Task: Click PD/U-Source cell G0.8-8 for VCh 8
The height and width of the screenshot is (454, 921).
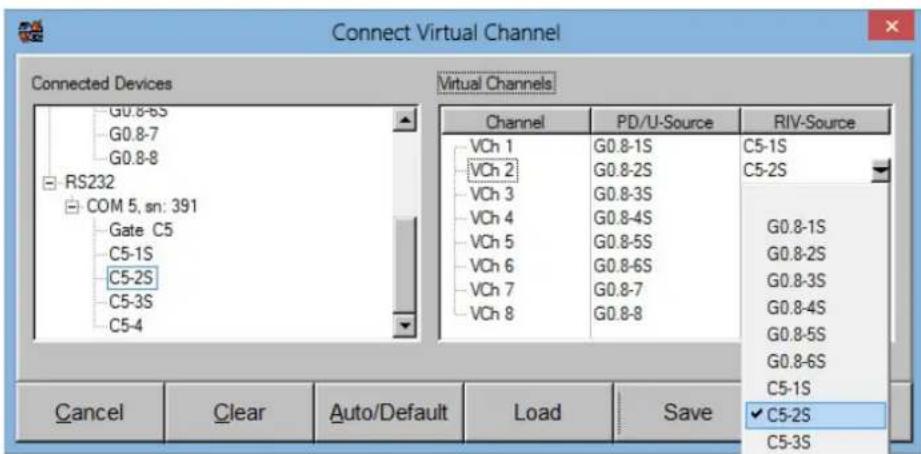Action: [618, 314]
